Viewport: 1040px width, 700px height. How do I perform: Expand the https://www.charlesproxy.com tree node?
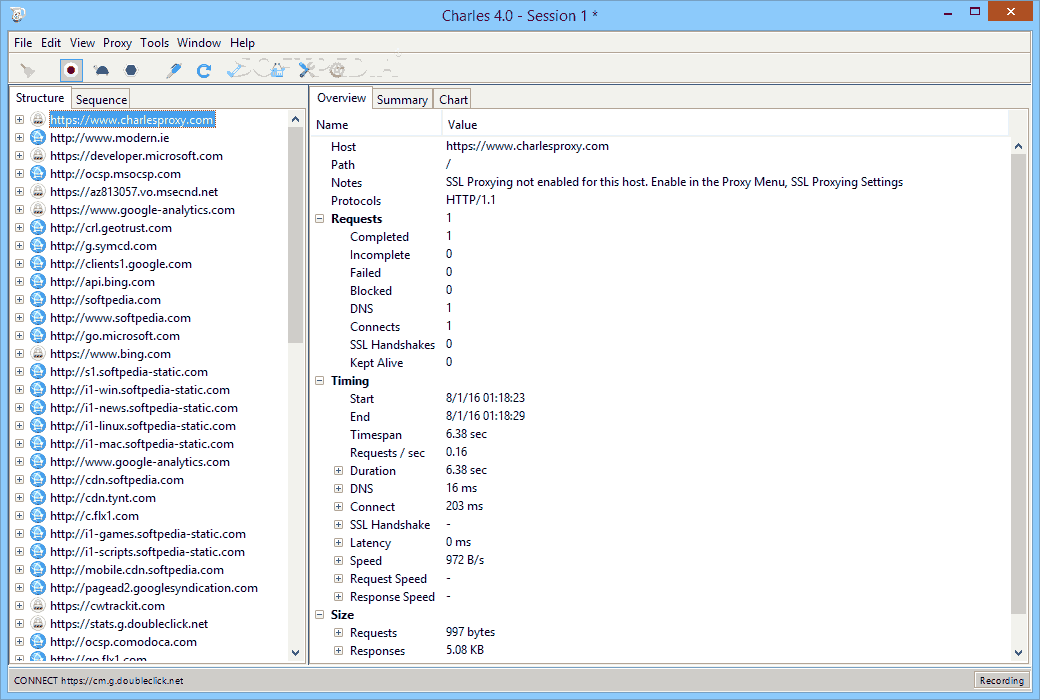19,119
